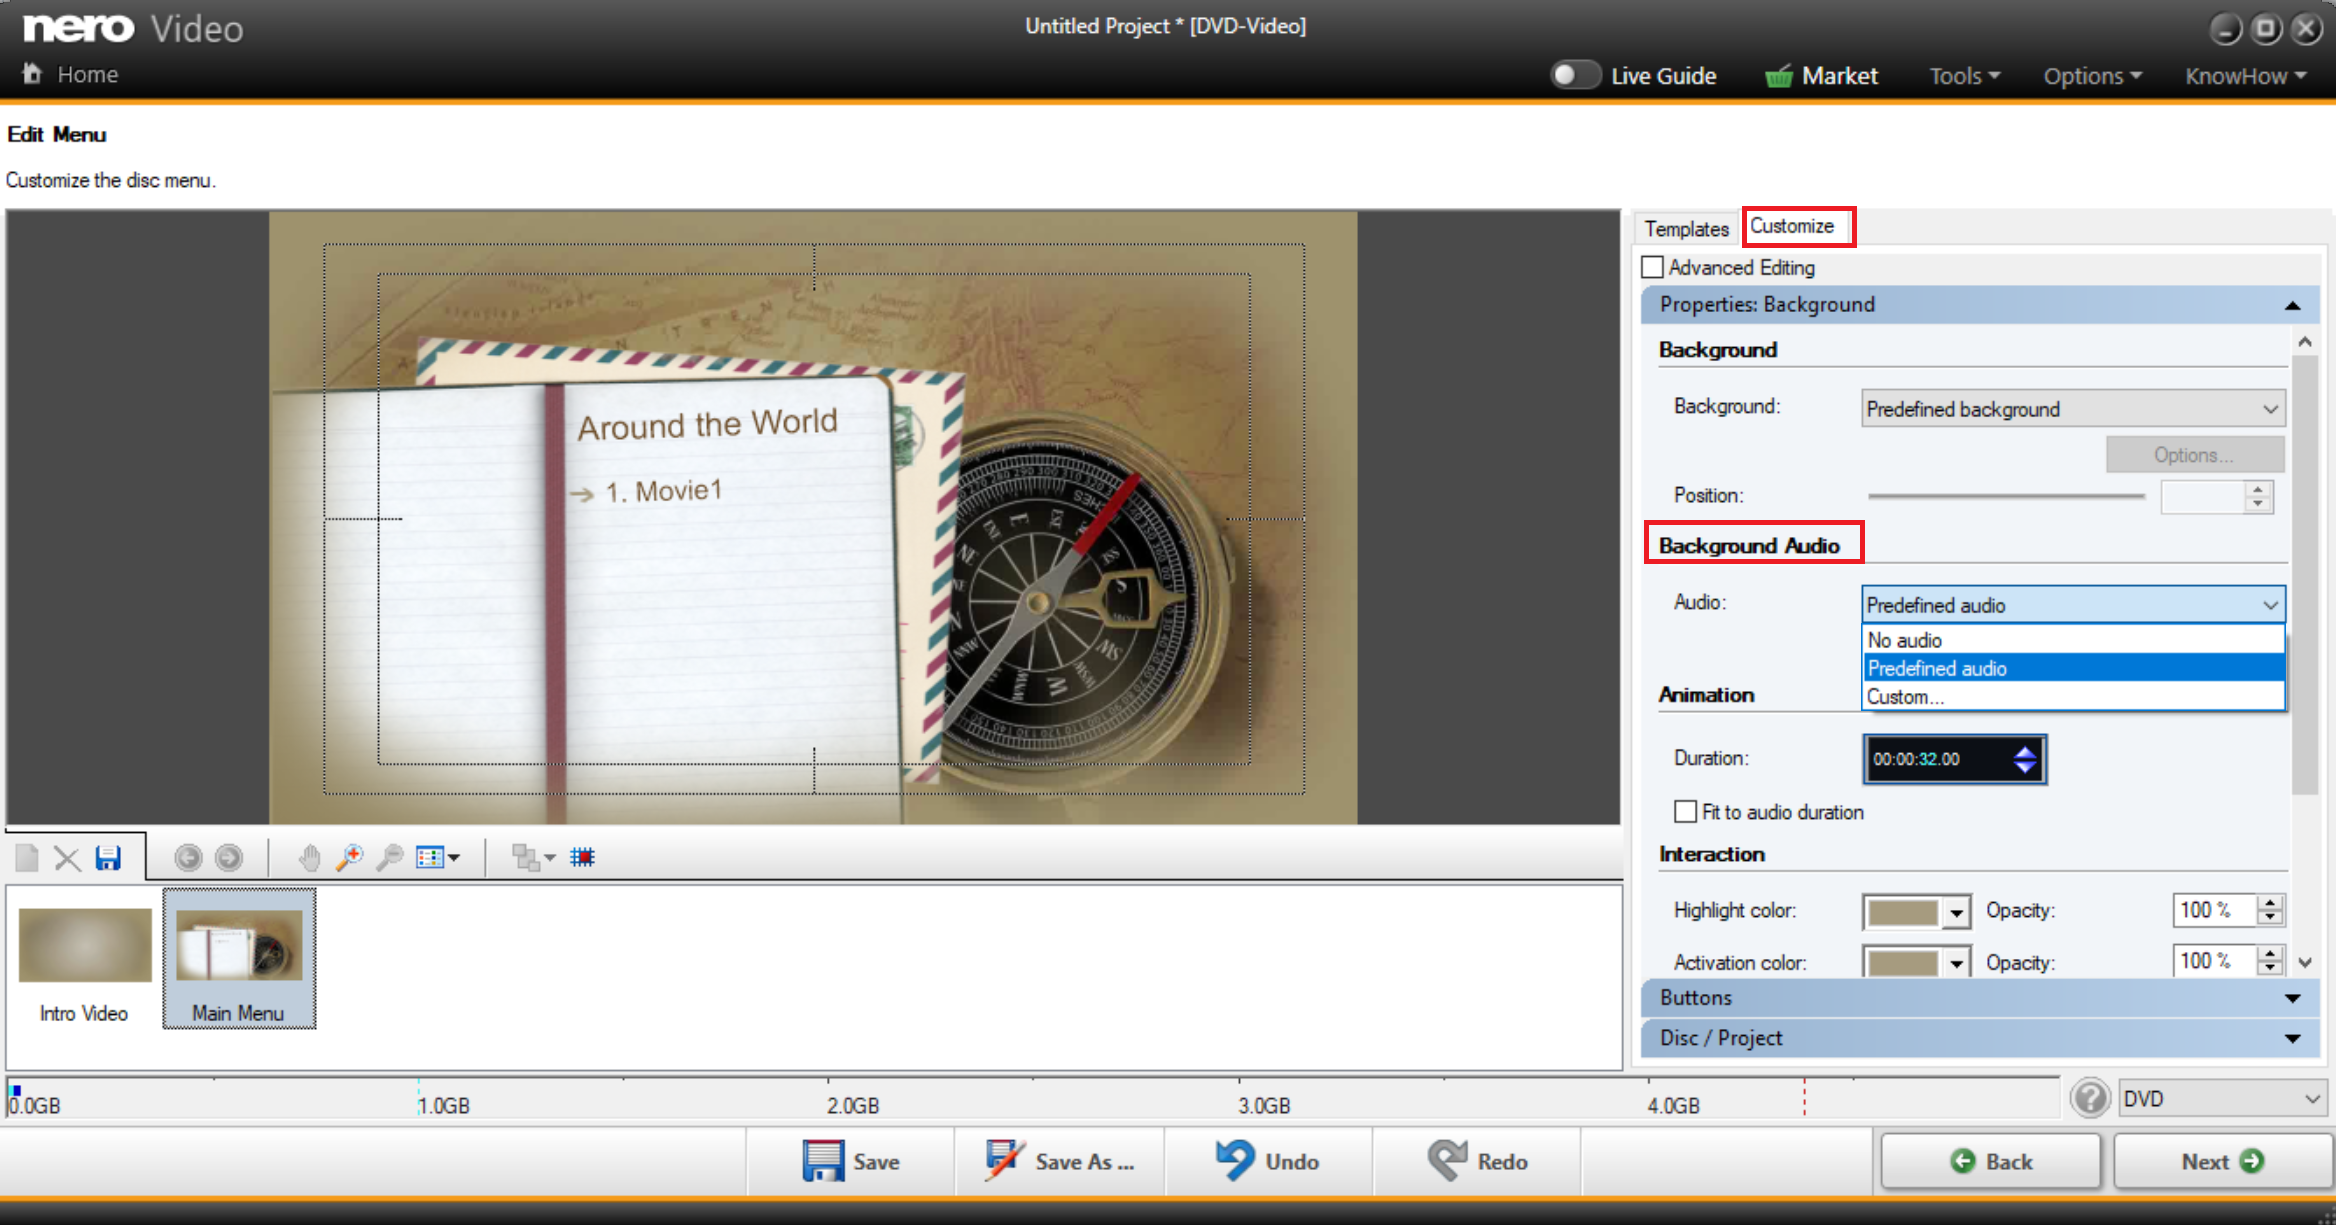The height and width of the screenshot is (1225, 2336).
Task: Enable the Advanced Editing checkbox
Action: [1652, 267]
